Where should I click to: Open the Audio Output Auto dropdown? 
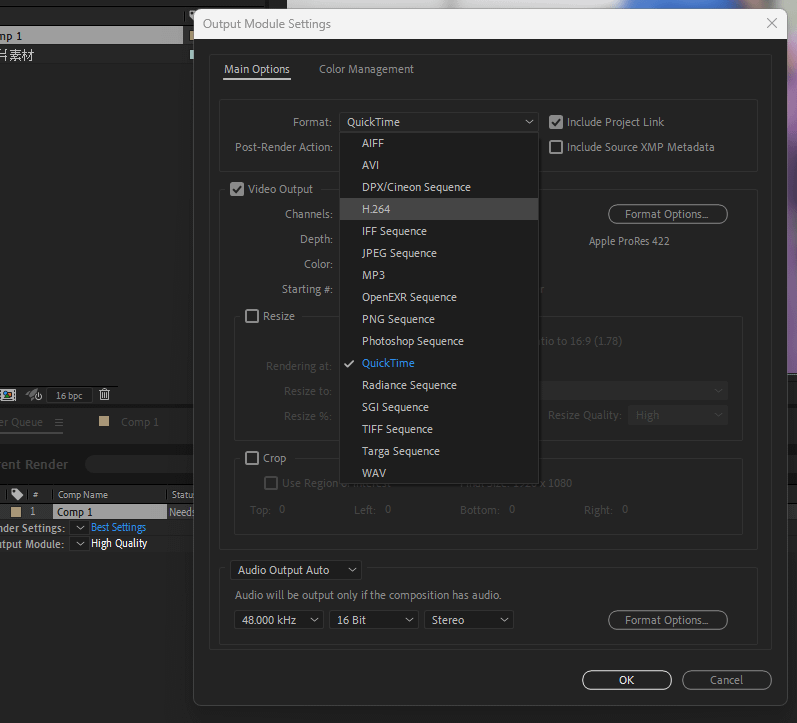point(295,570)
